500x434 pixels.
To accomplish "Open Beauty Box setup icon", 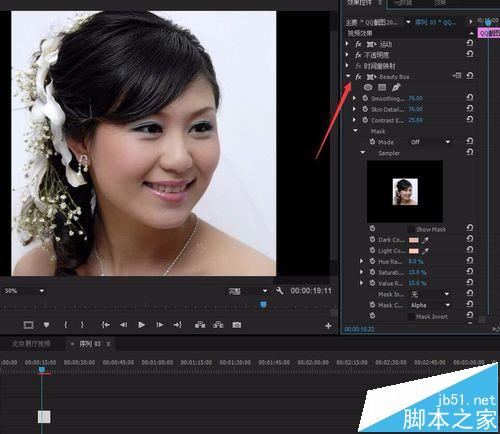I will pos(457,76).
